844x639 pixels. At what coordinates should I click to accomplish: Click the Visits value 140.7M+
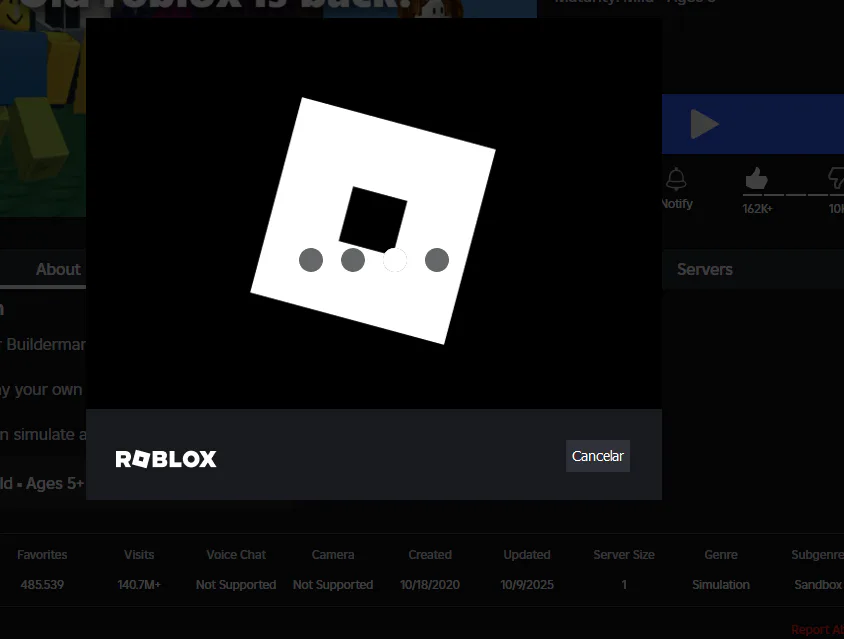[139, 585]
